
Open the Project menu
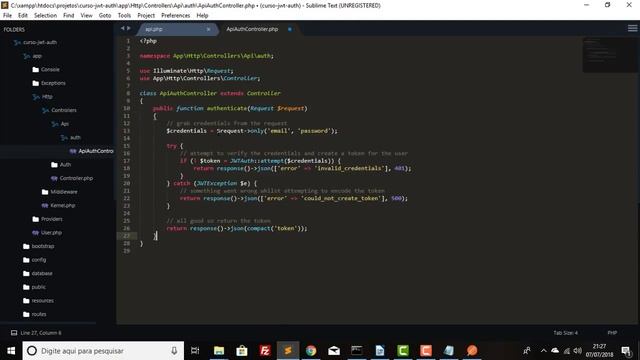(x=146, y=16)
